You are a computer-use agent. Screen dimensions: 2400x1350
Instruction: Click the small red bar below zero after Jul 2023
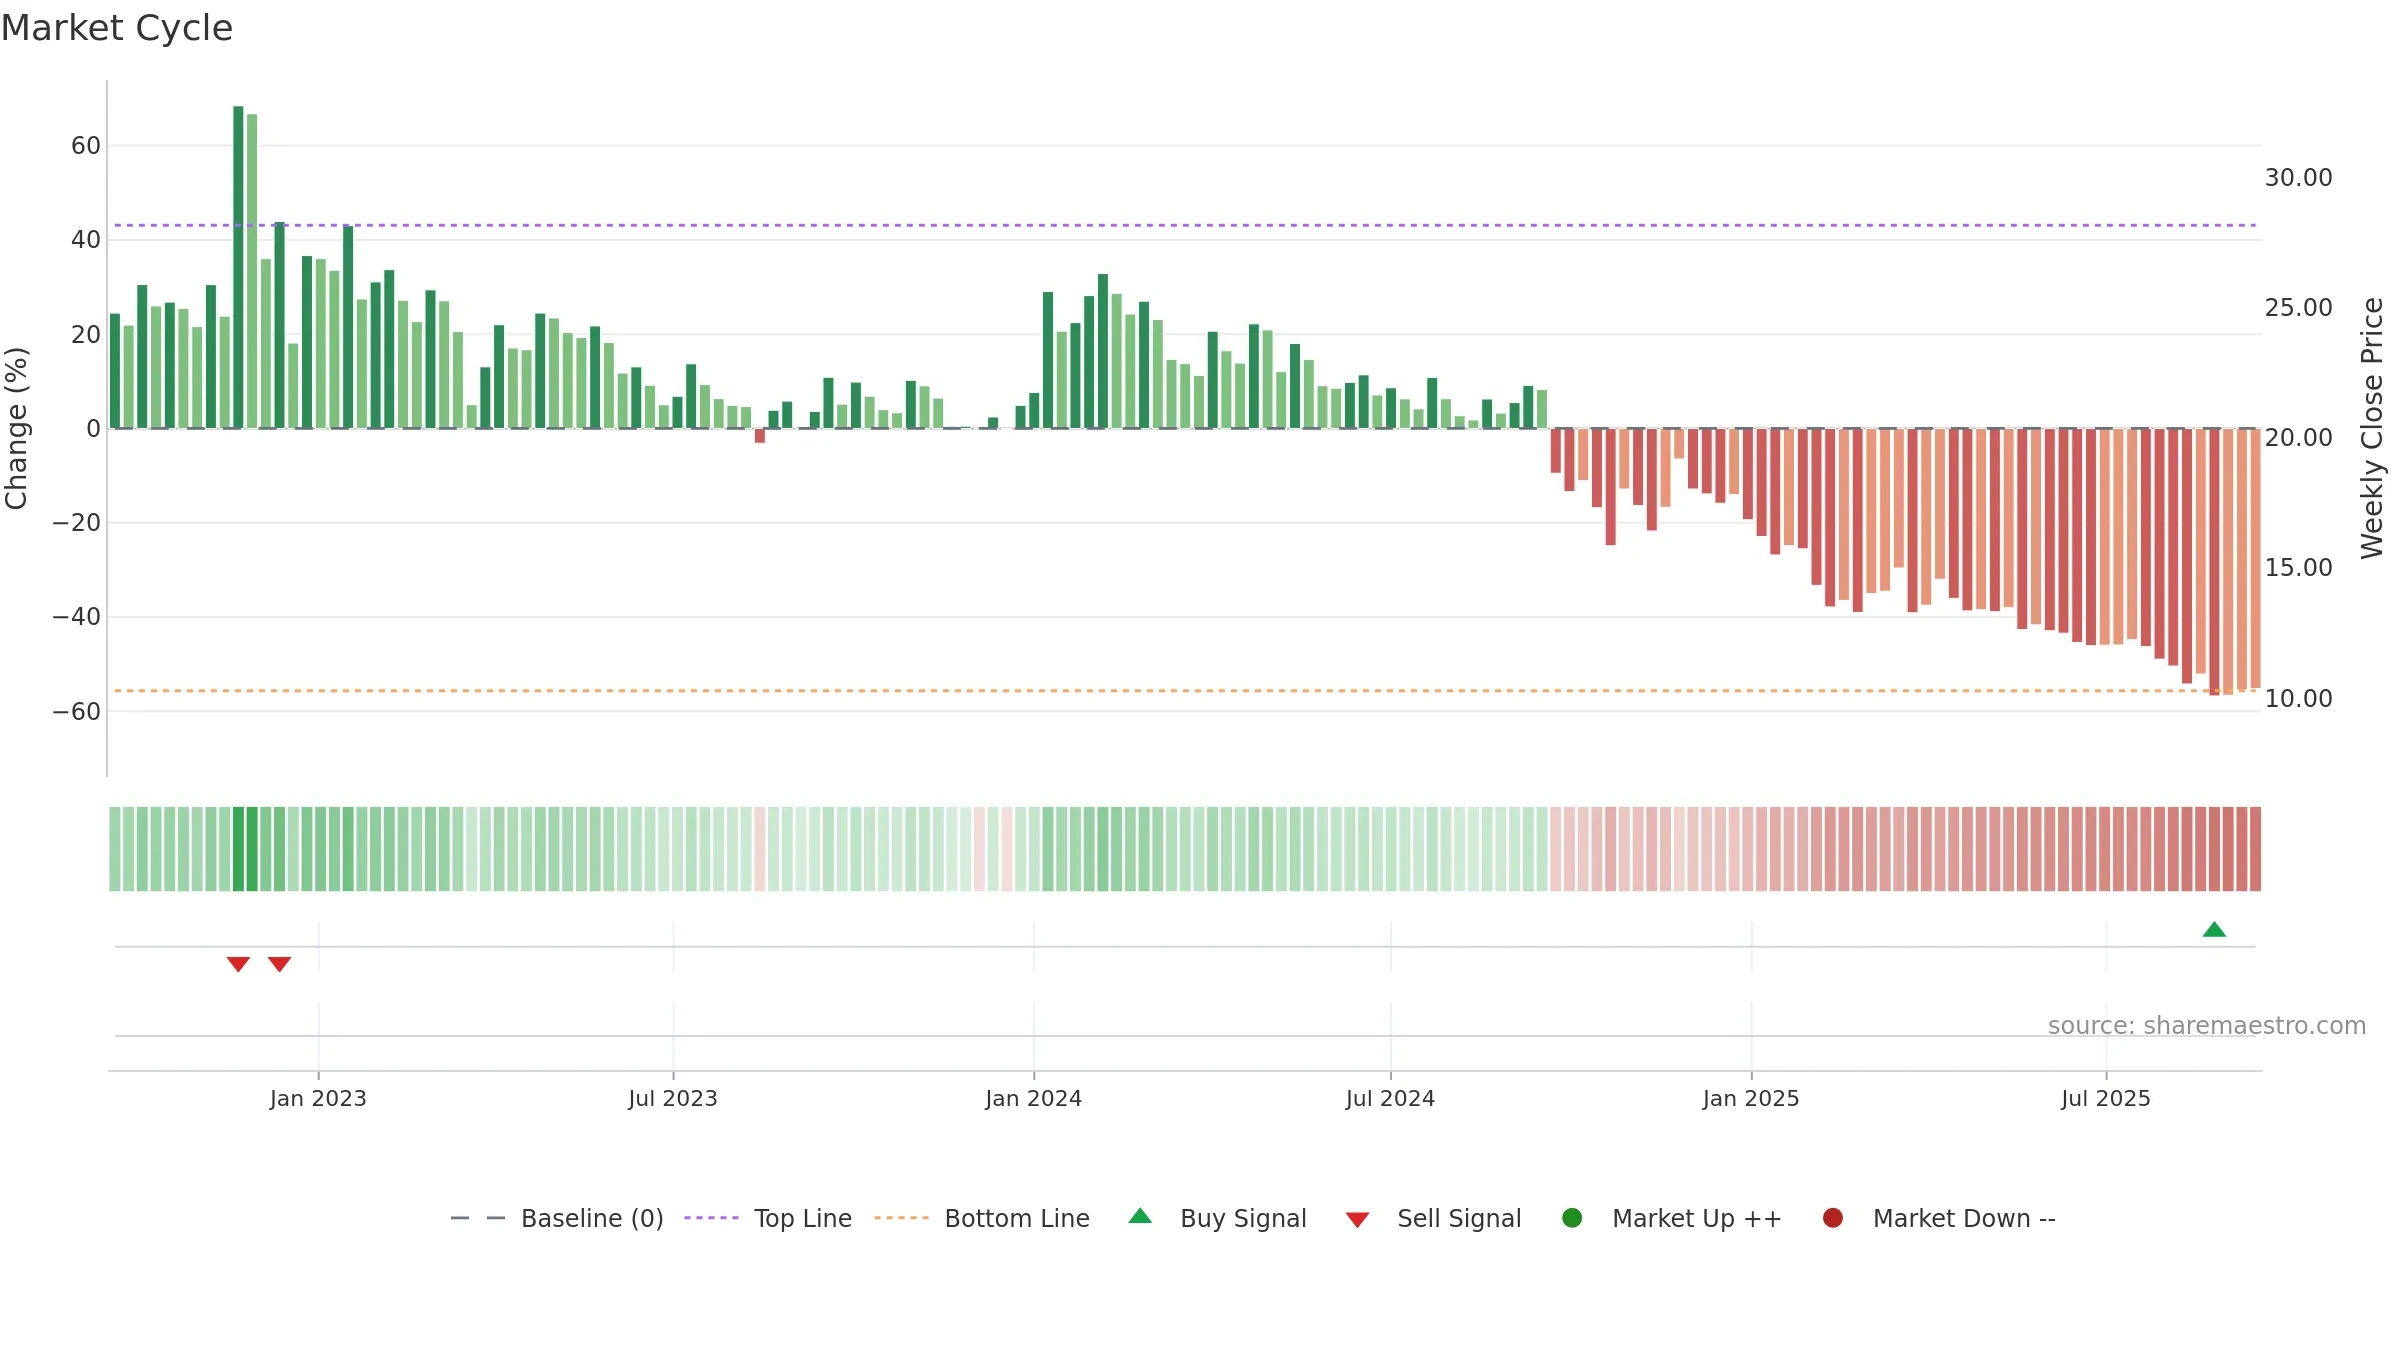[x=760, y=436]
